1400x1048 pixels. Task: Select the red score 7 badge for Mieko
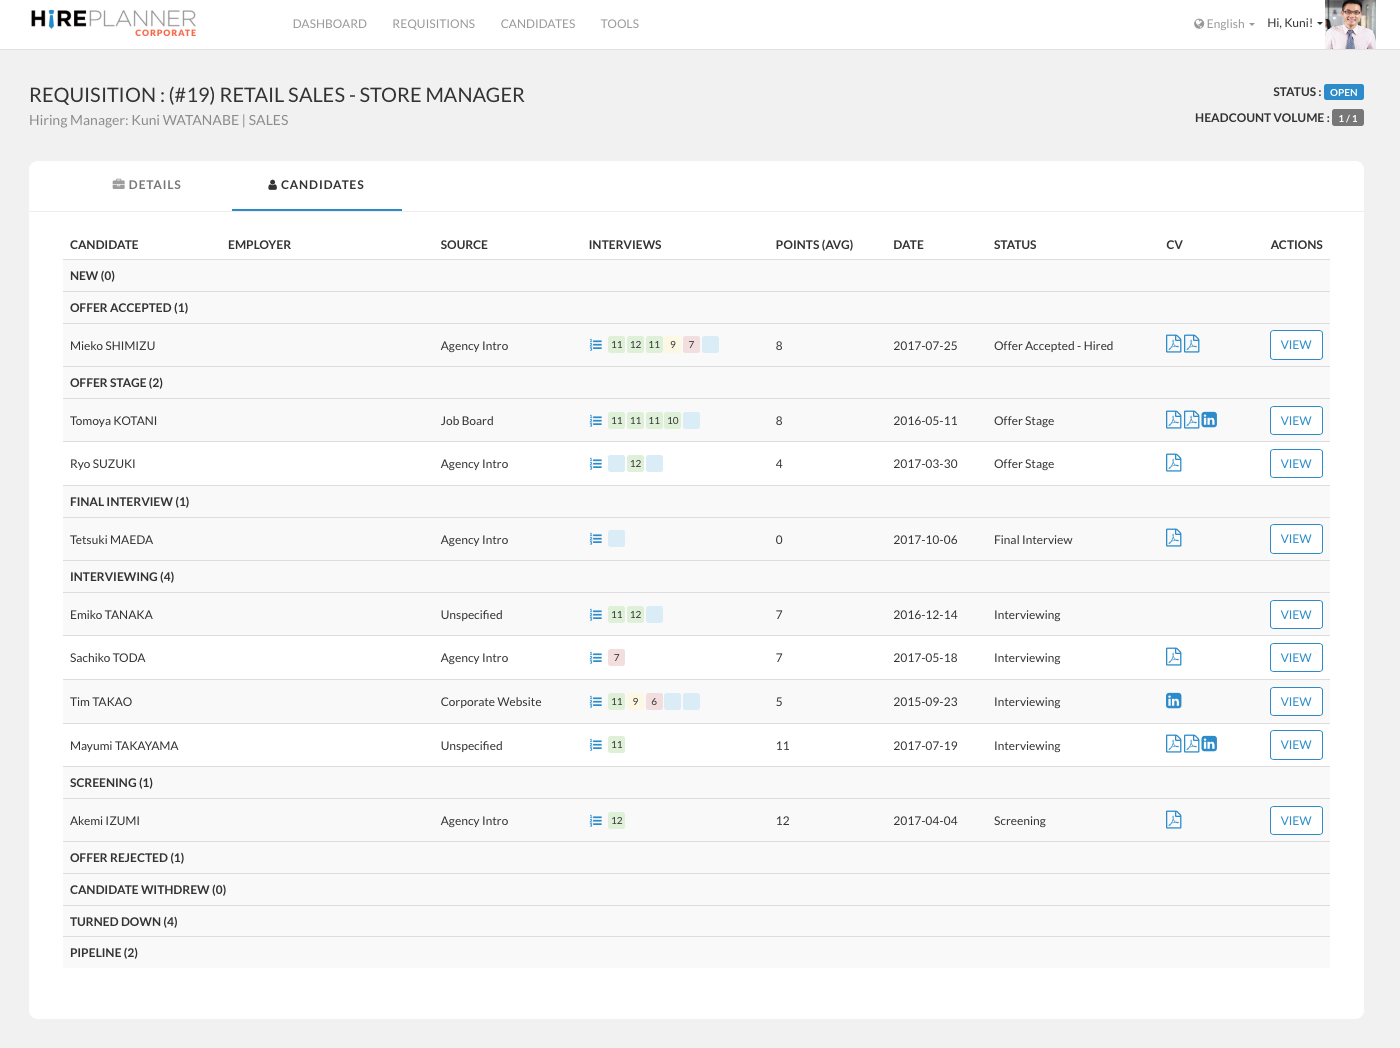pos(691,345)
